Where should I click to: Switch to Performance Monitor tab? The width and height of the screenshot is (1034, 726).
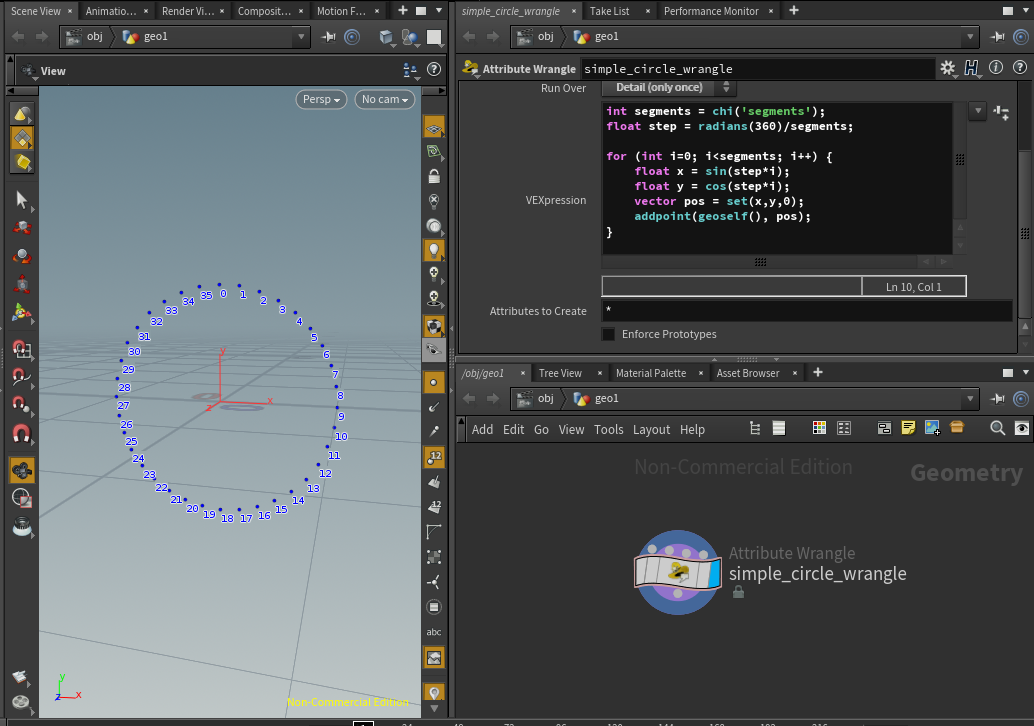pos(711,11)
